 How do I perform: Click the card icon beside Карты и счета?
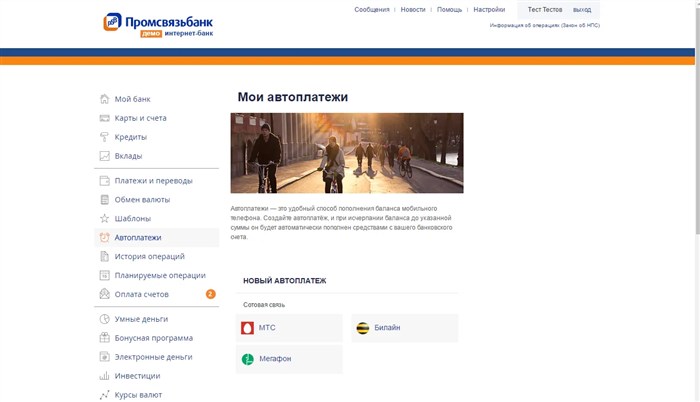pyautogui.click(x=104, y=118)
